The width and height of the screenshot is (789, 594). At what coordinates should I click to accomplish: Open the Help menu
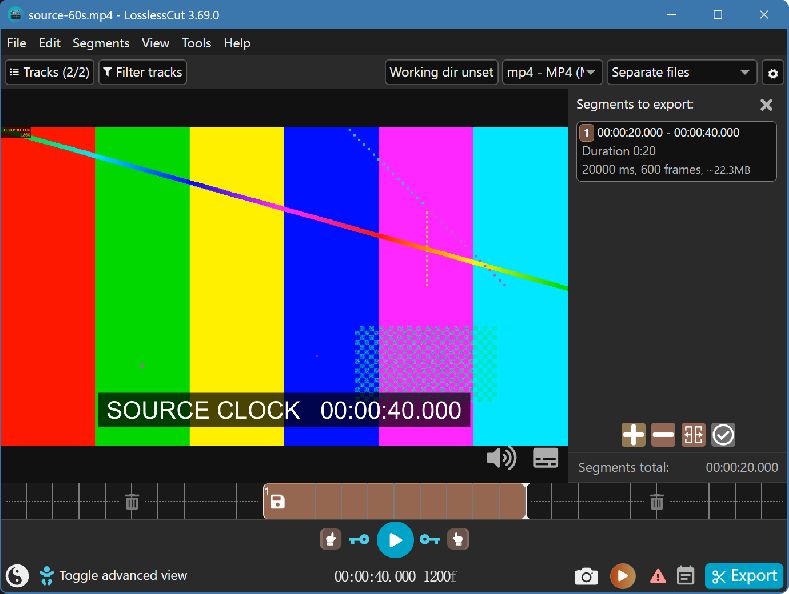click(x=237, y=43)
